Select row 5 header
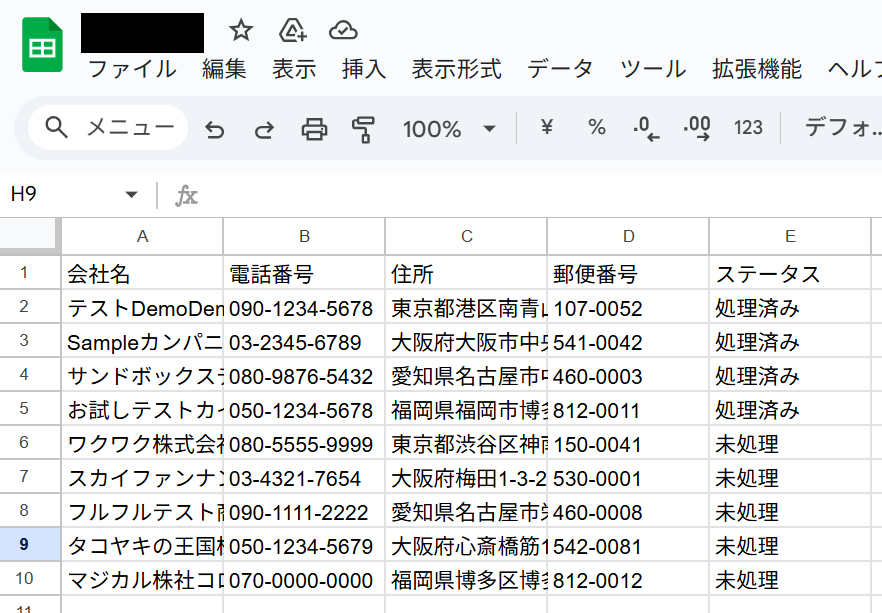This screenshot has width=882, height=613. click(x=30, y=408)
